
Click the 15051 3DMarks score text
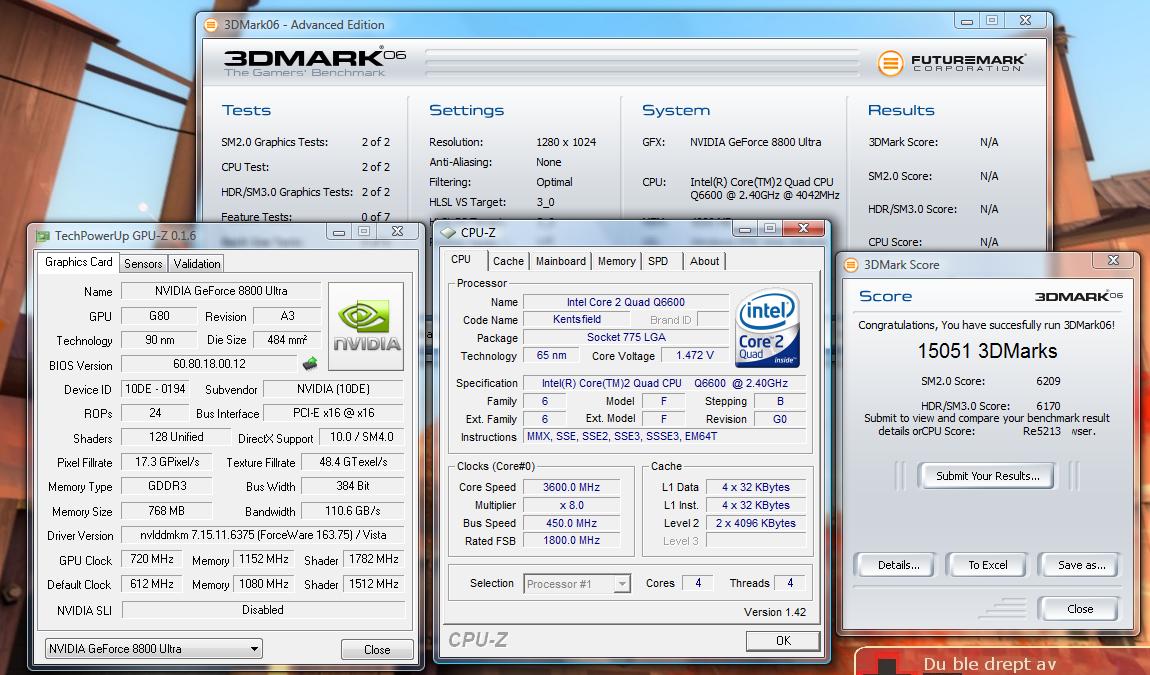click(987, 351)
